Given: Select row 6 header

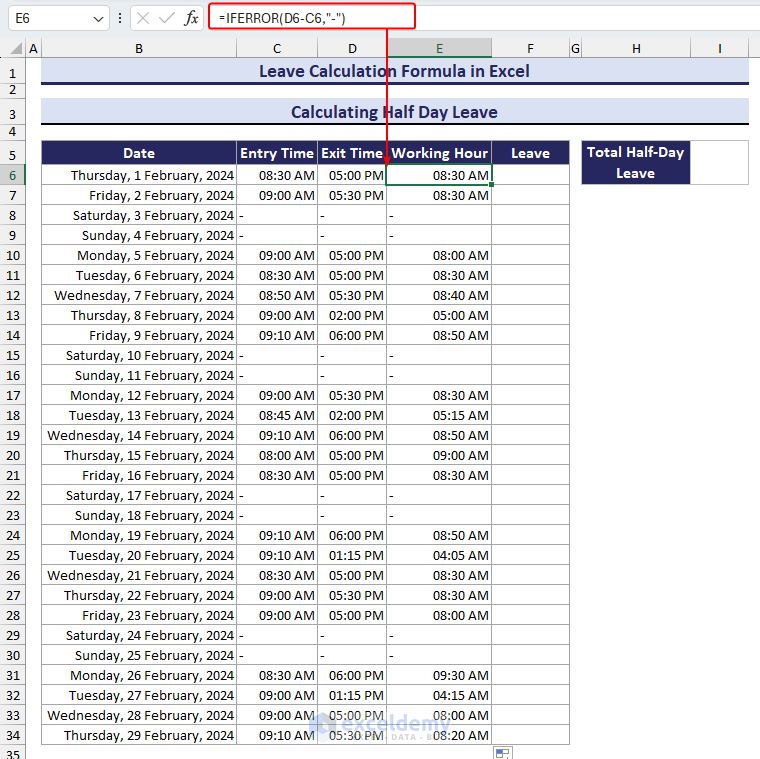Looking at the screenshot, I should (x=13, y=175).
